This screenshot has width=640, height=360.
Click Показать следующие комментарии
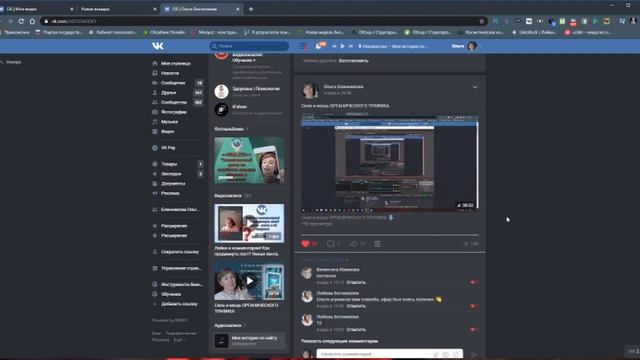point(340,341)
